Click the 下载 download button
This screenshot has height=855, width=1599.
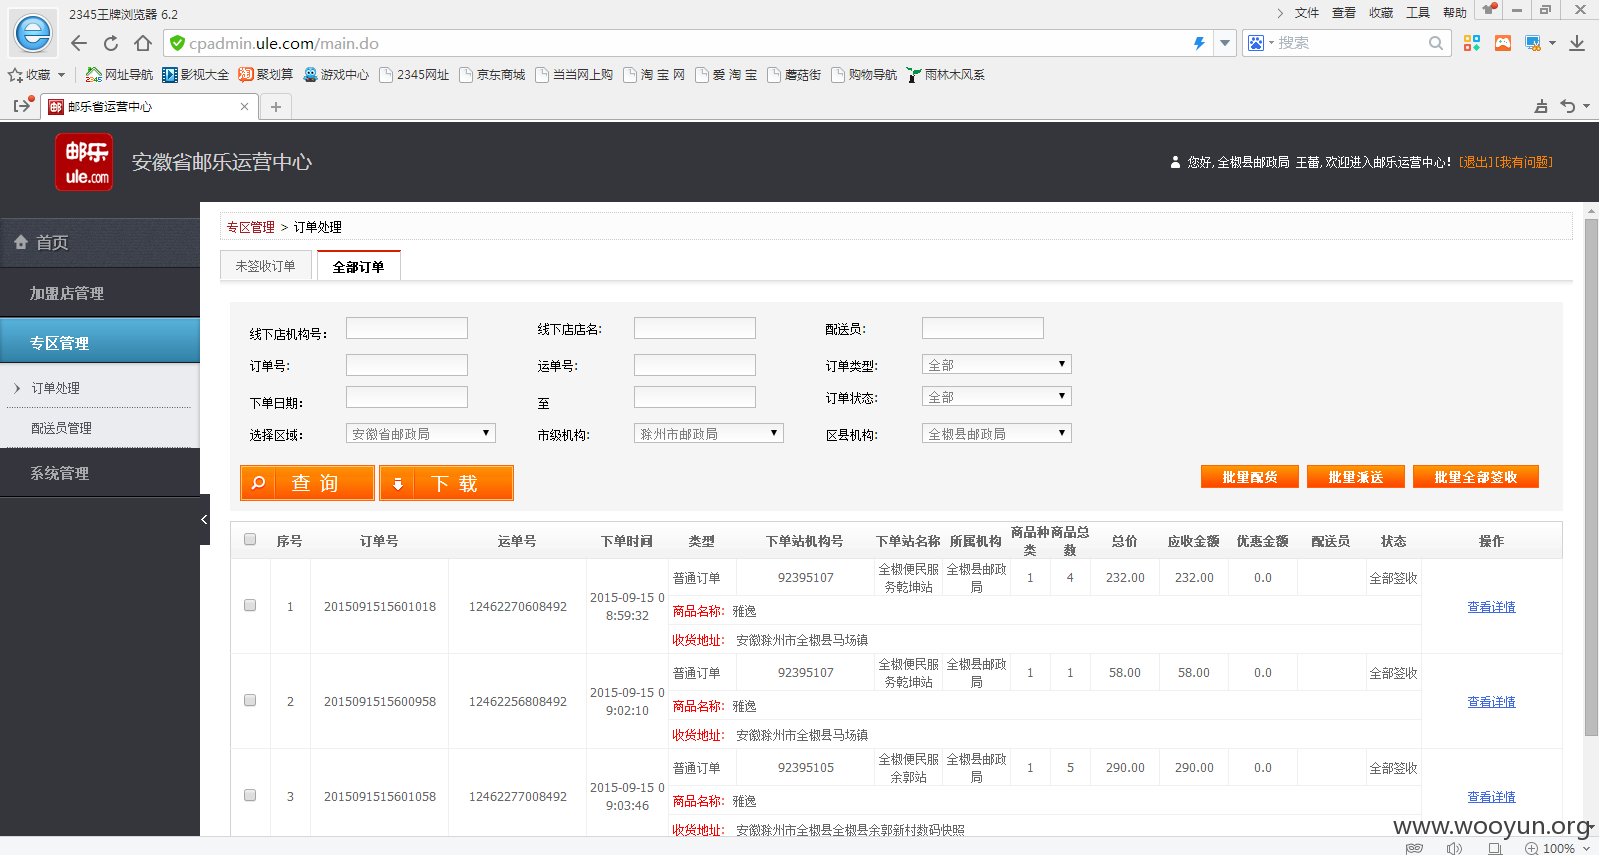446,483
